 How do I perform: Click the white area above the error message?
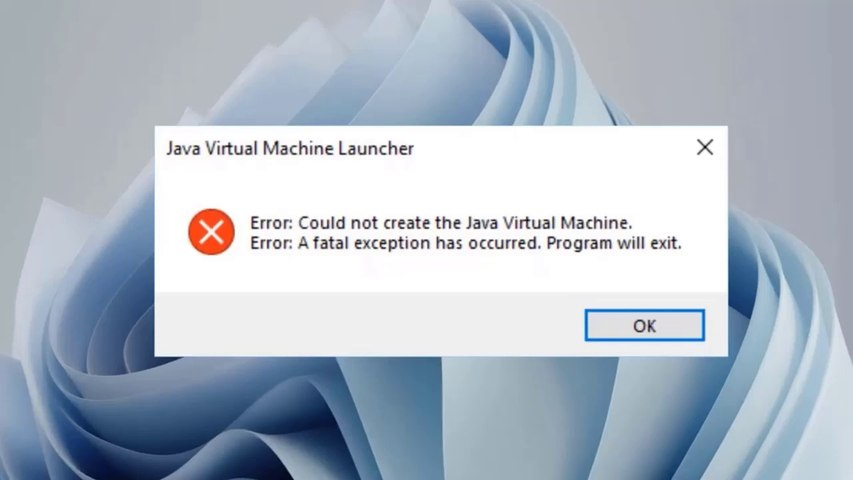coord(441,188)
